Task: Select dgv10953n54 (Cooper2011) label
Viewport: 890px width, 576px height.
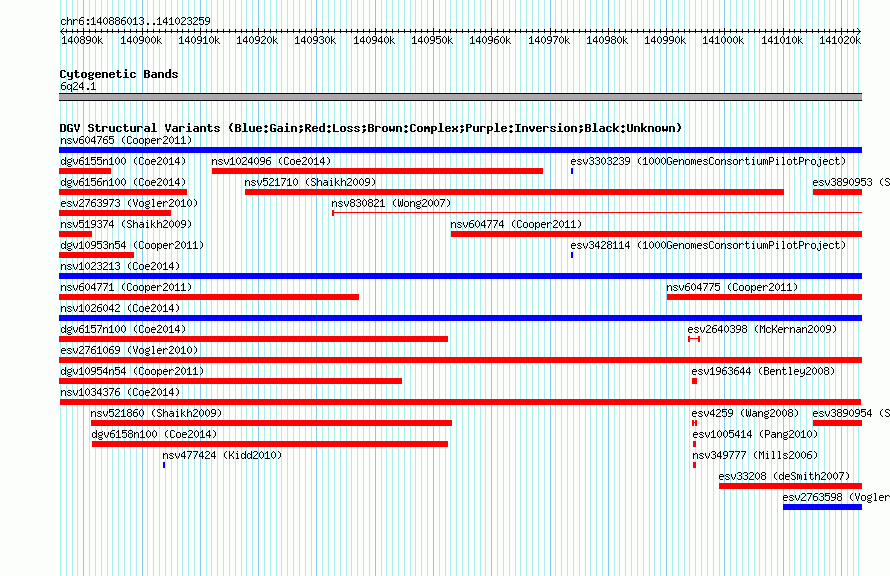Action: coord(132,245)
